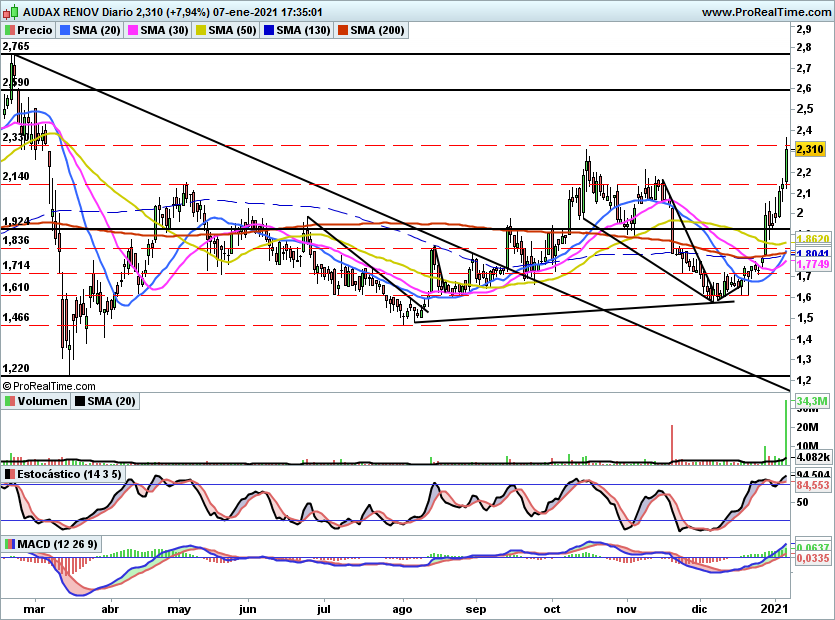
Task: Click the Precio panel label
Action: coord(35,31)
